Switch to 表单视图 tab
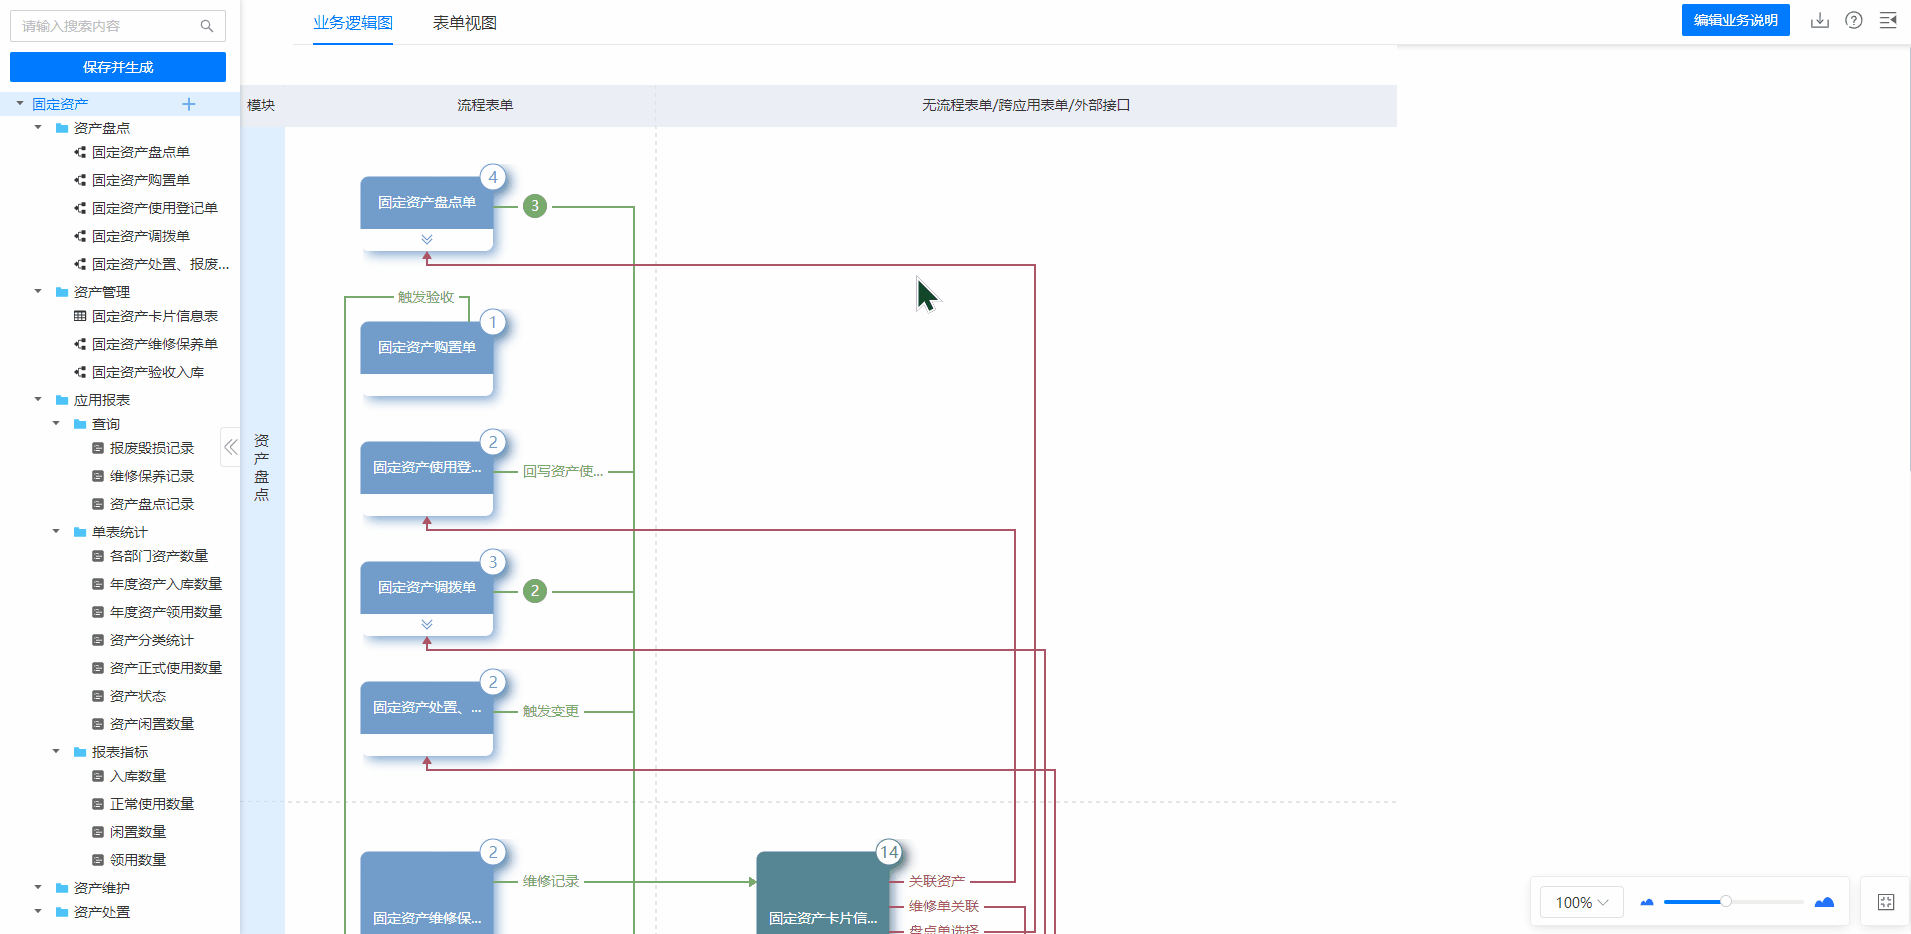The height and width of the screenshot is (934, 1911). [x=465, y=23]
